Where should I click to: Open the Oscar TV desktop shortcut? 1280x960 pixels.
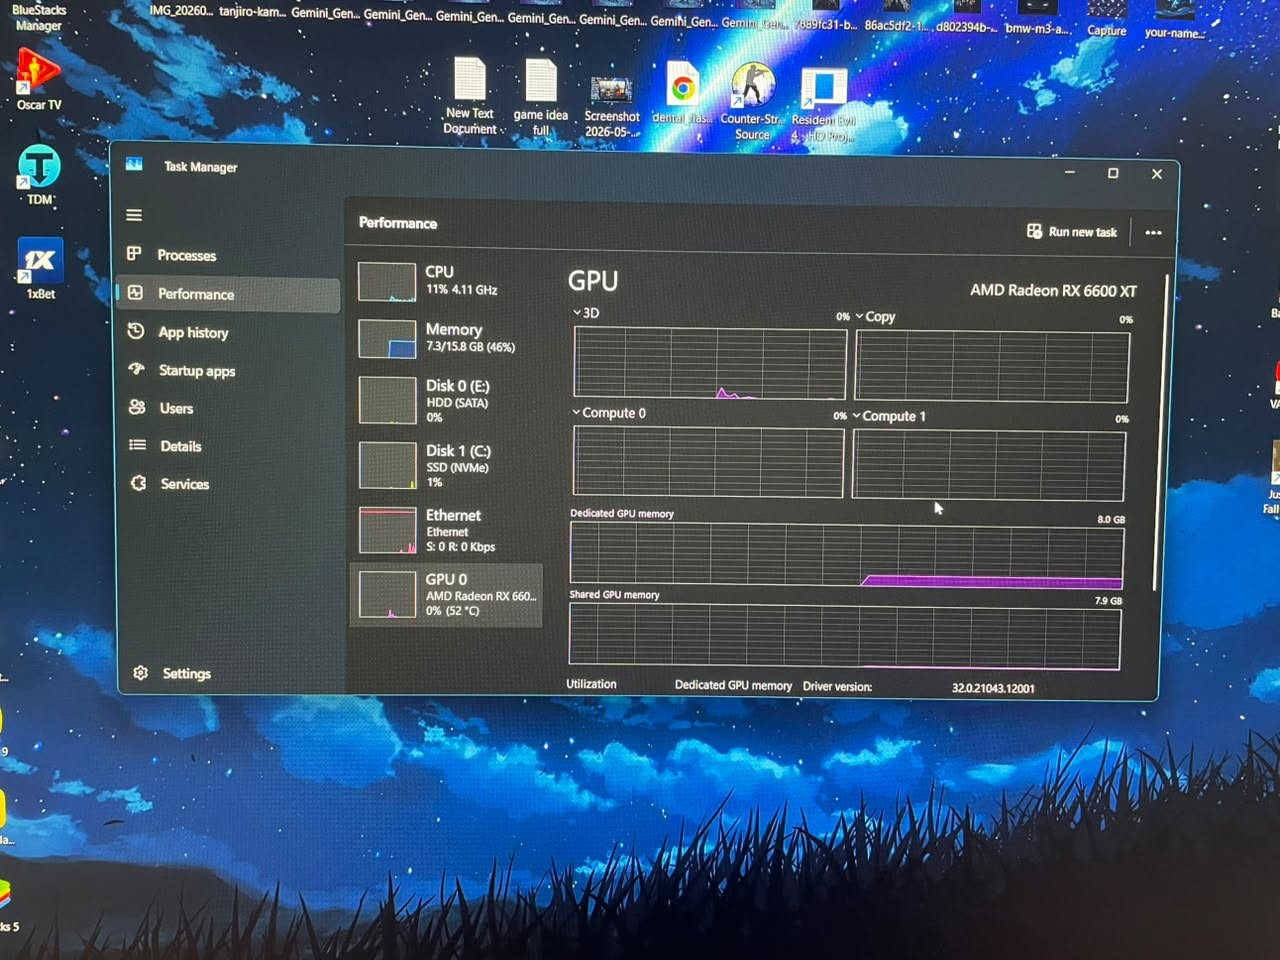pos(38,79)
